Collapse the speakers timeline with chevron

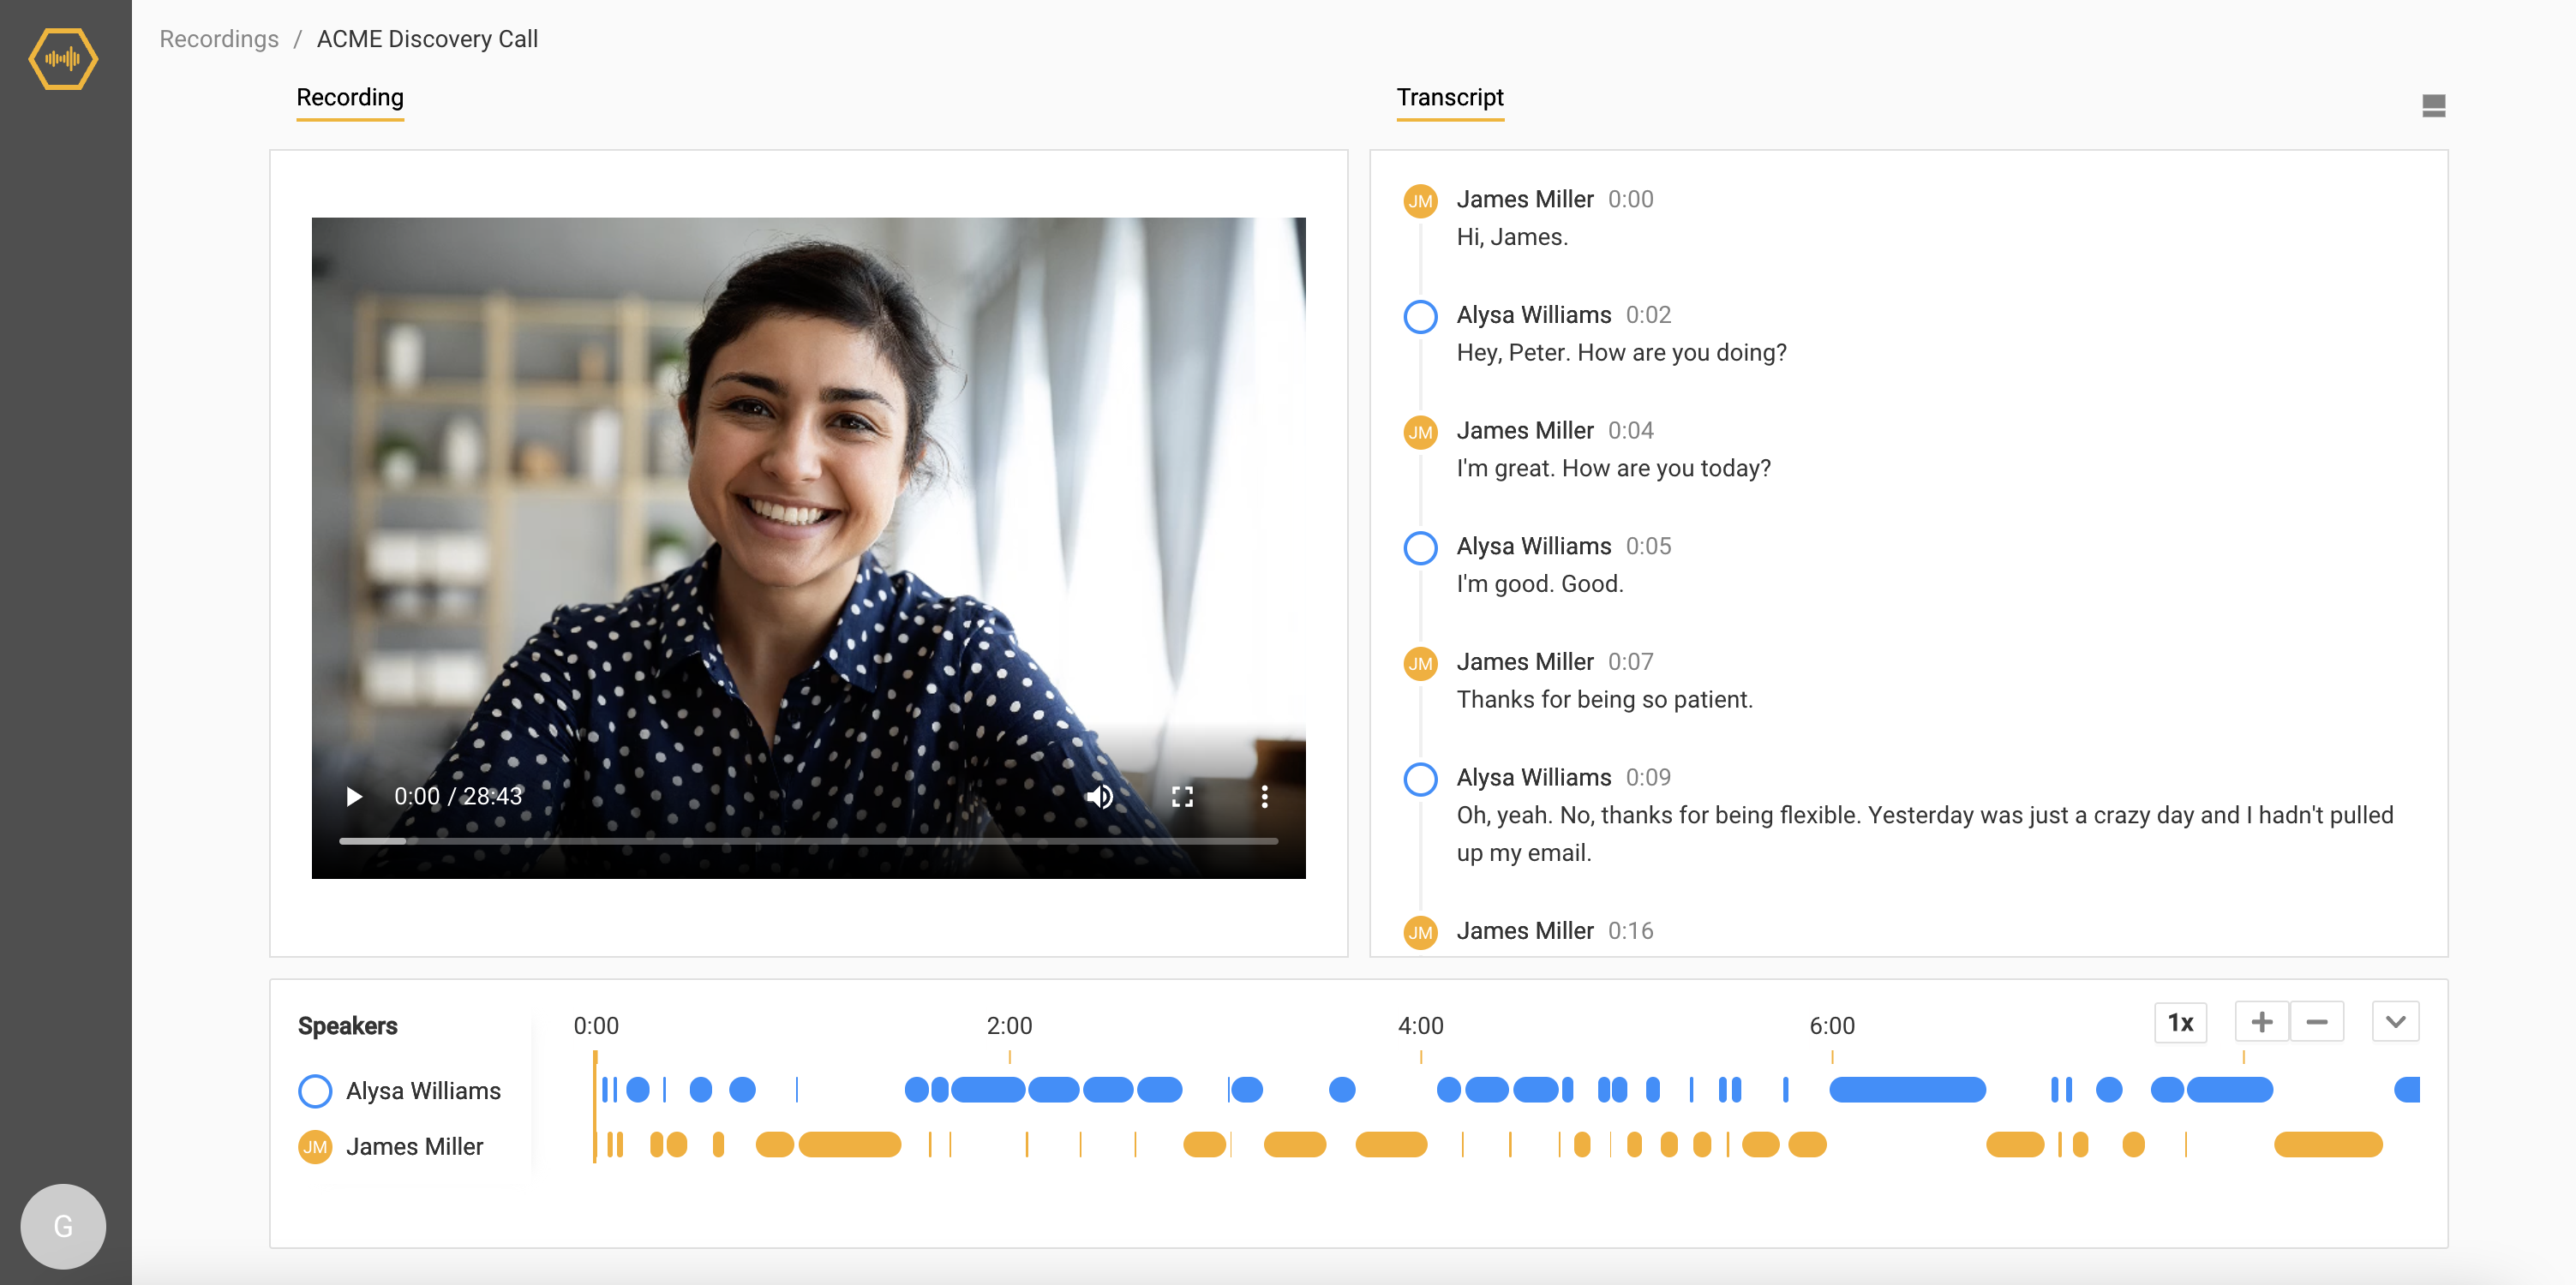[2395, 1022]
